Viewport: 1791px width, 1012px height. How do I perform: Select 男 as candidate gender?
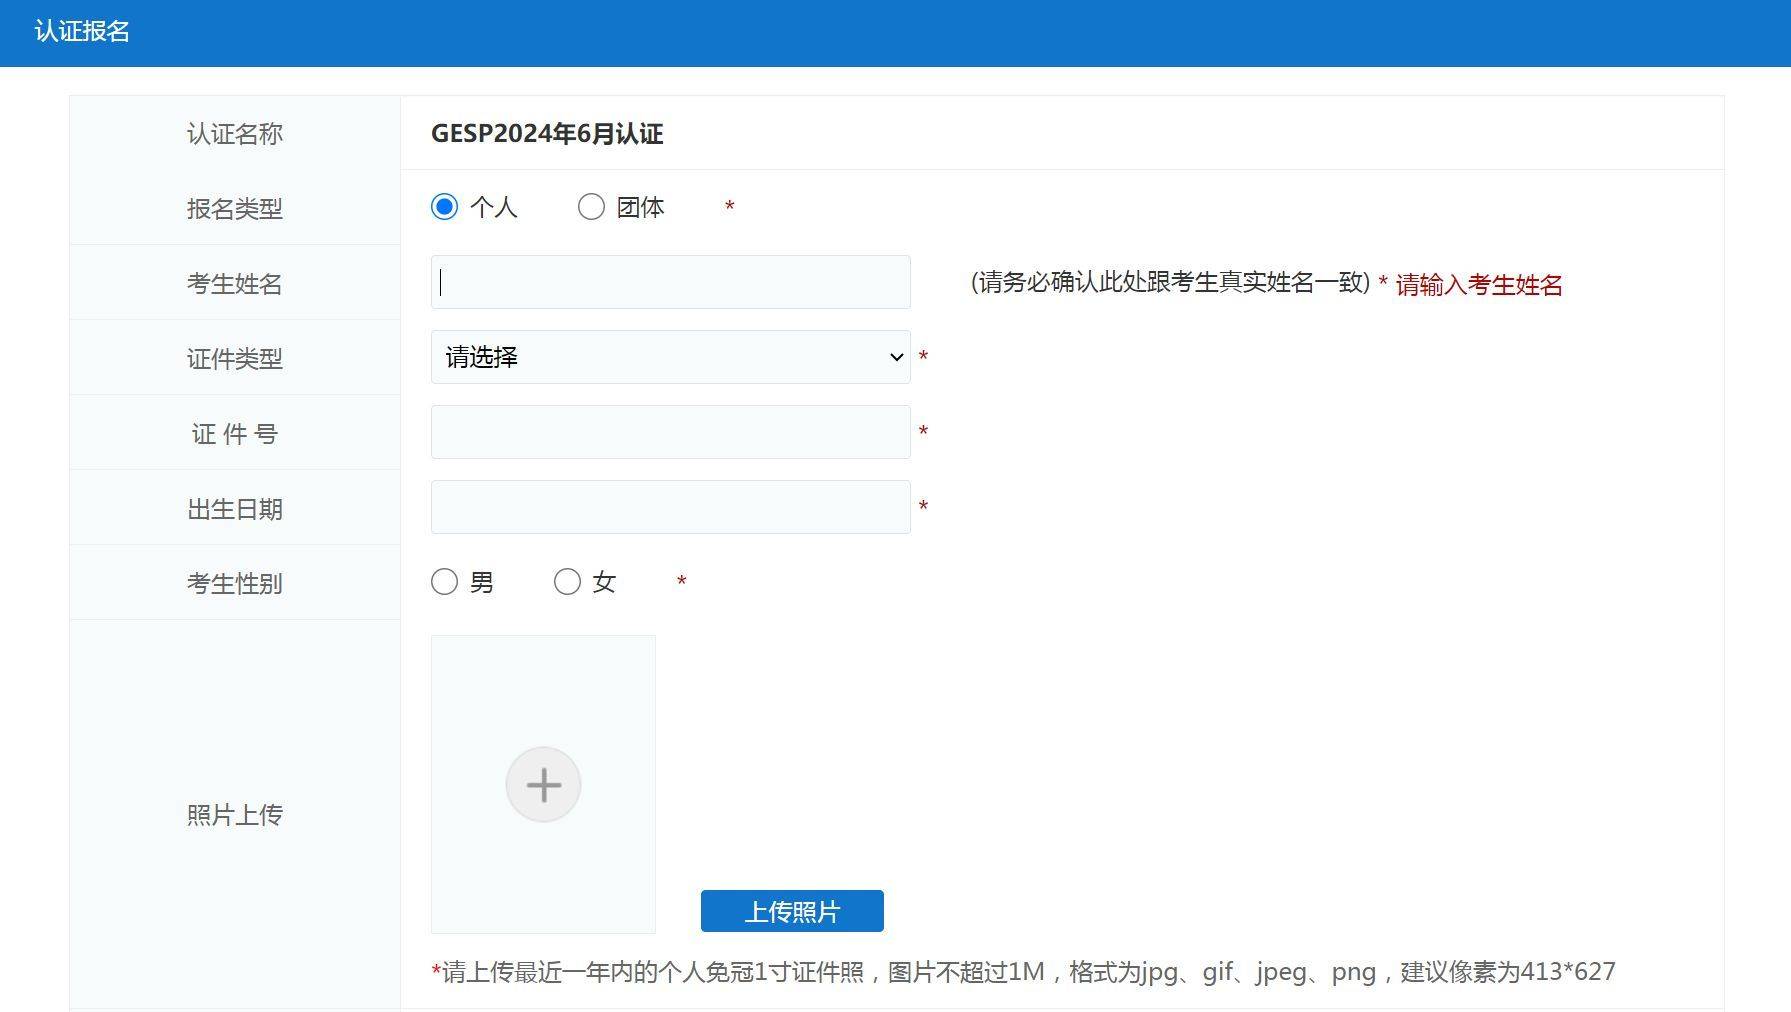(445, 582)
